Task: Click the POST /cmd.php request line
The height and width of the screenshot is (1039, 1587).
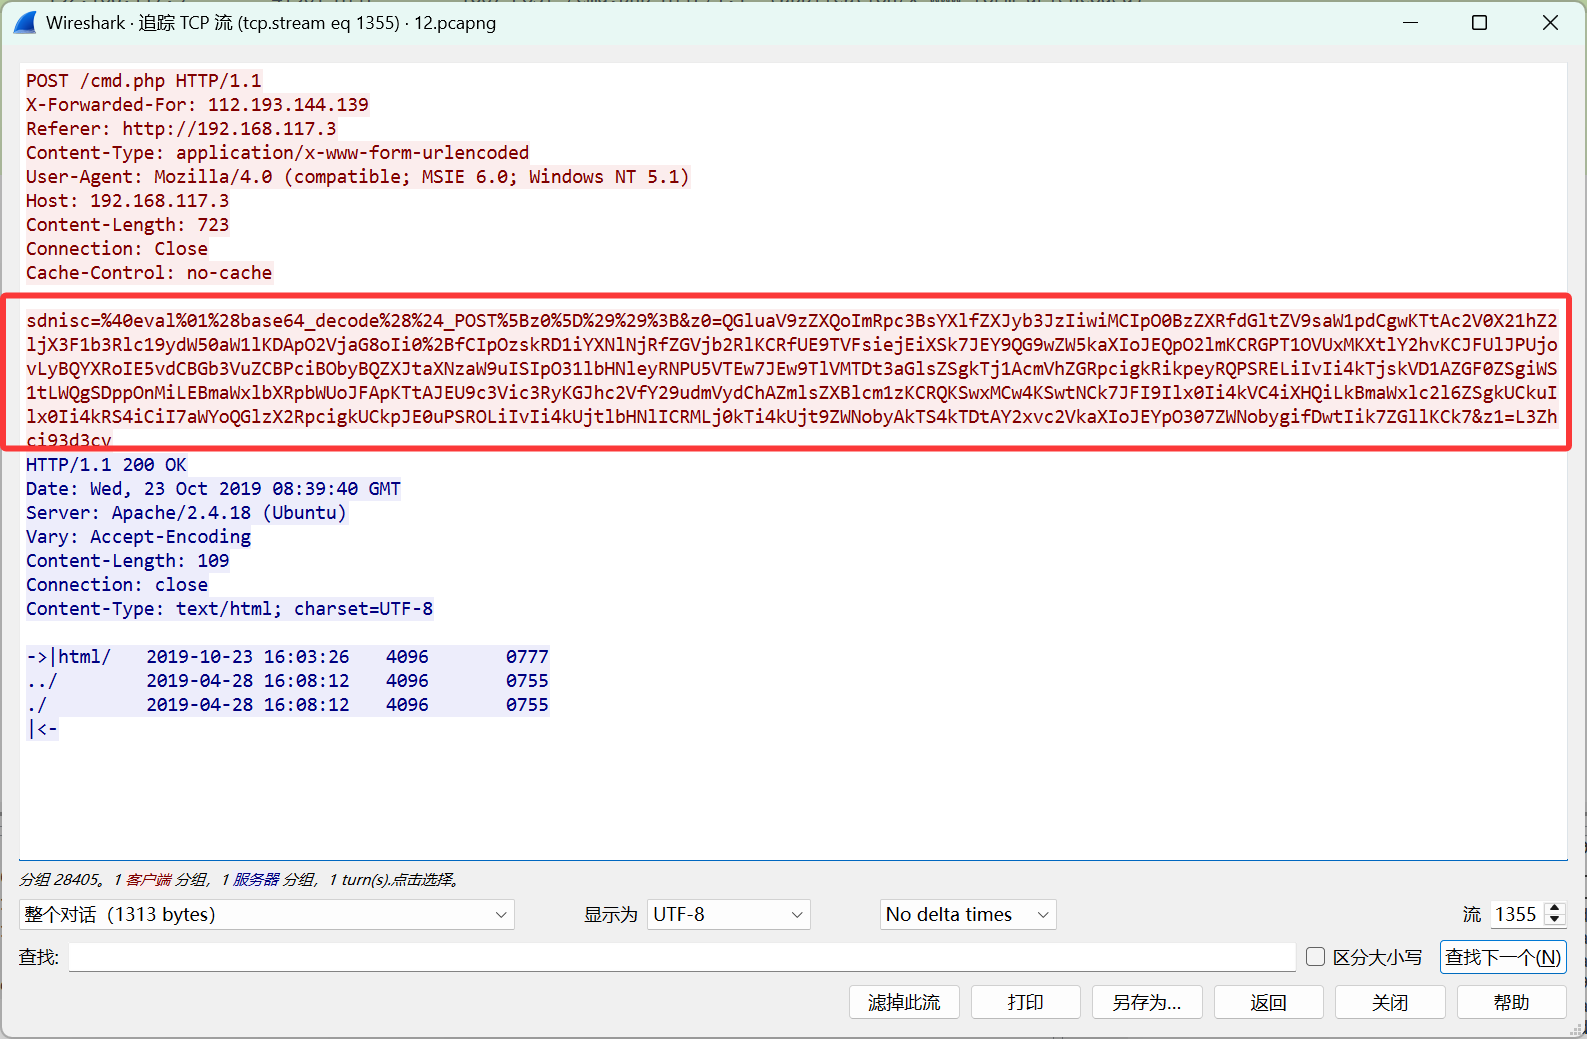Action: [x=143, y=81]
